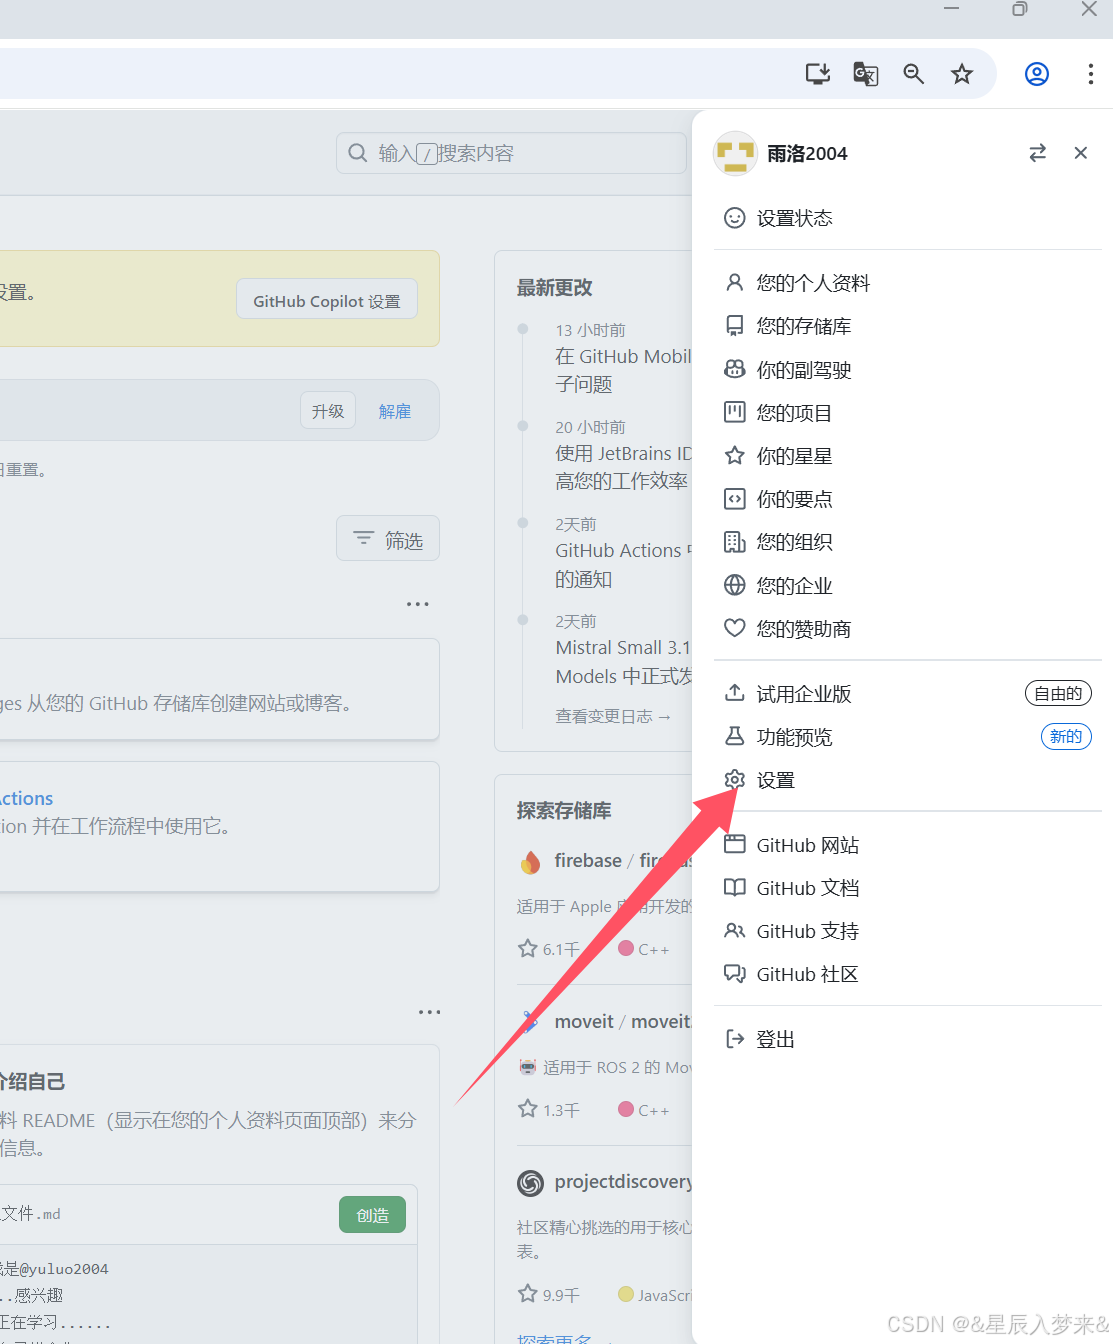Select 登出 to sign out

(x=775, y=1038)
